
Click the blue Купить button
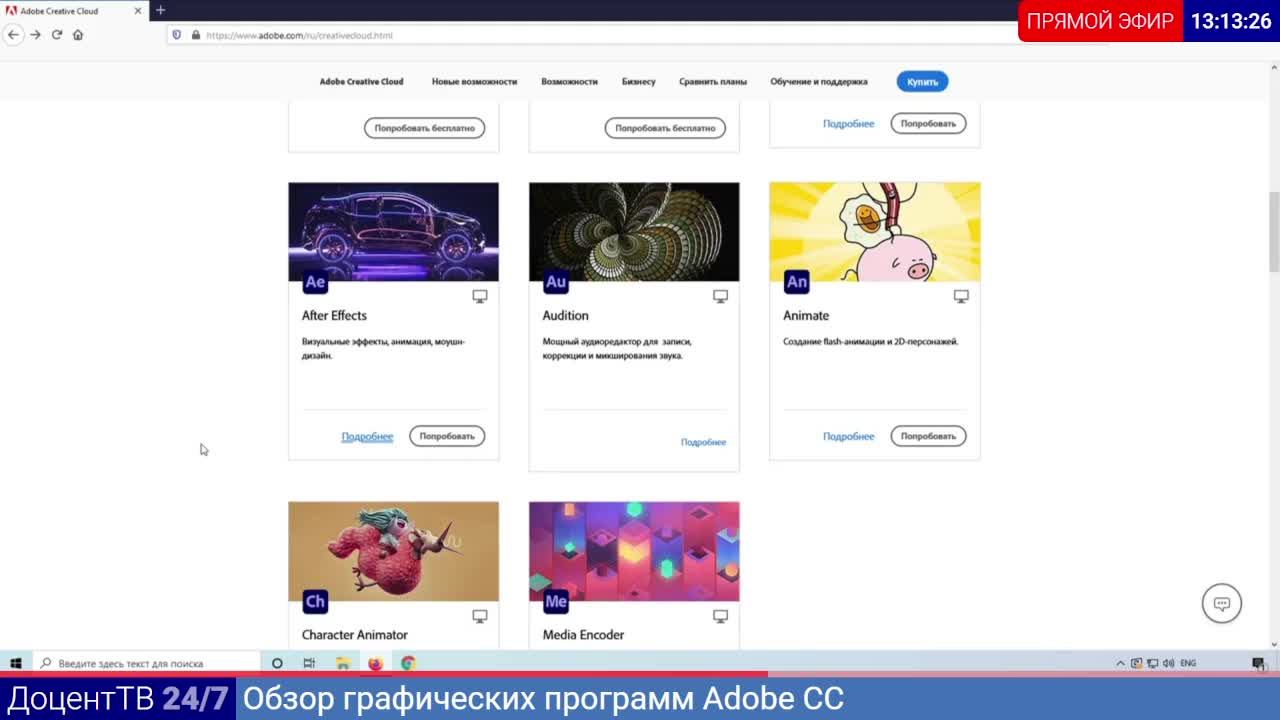coord(922,82)
